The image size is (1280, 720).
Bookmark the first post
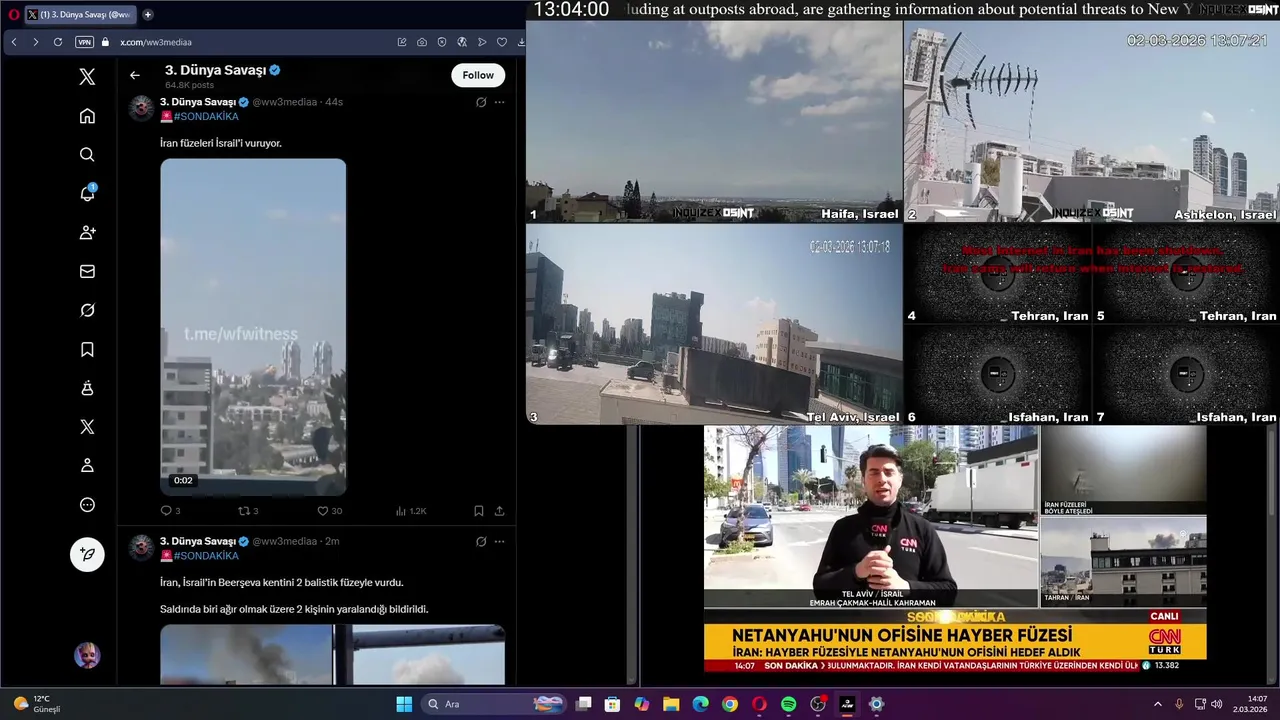[x=479, y=511]
